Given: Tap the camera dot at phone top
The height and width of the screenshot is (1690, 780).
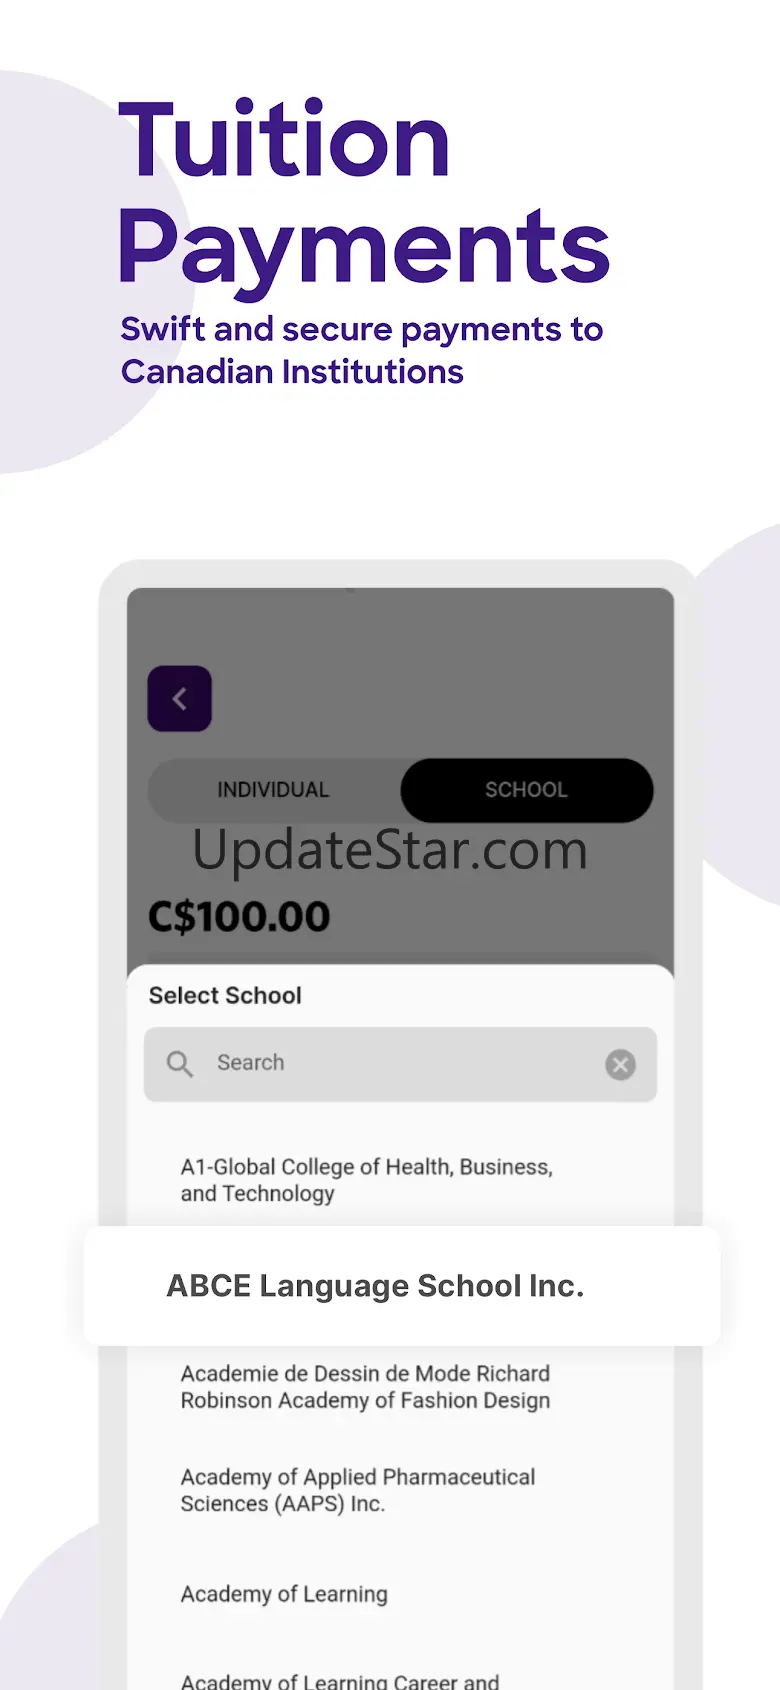Looking at the screenshot, I should coord(350,590).
